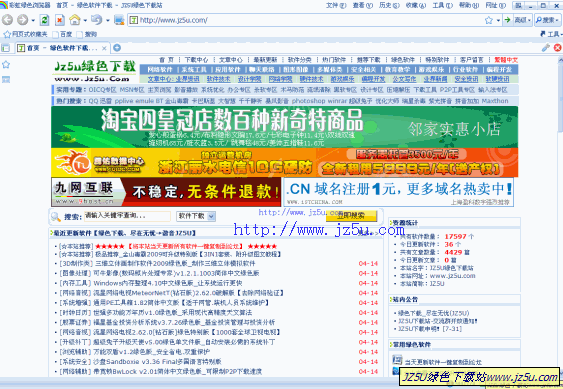Open the 查看 menu
The height and width of the screenshot is (389, 563).
363,5
